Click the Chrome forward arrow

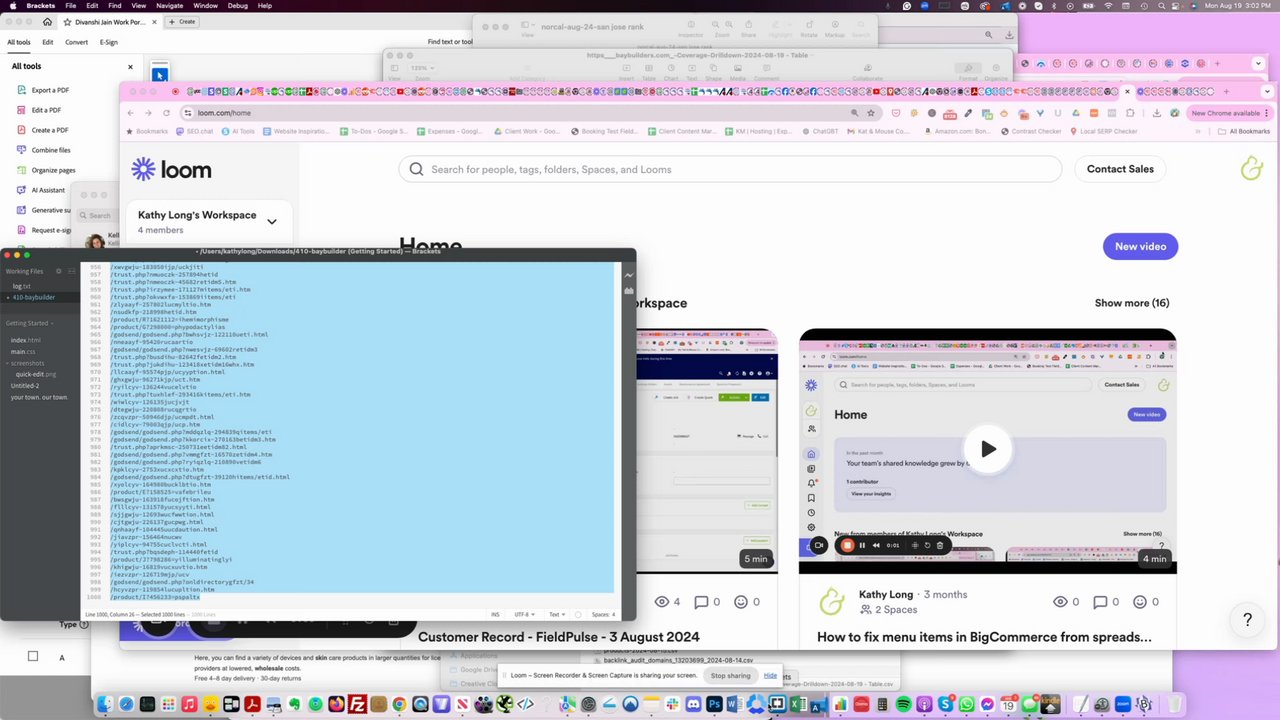point(148,113)
